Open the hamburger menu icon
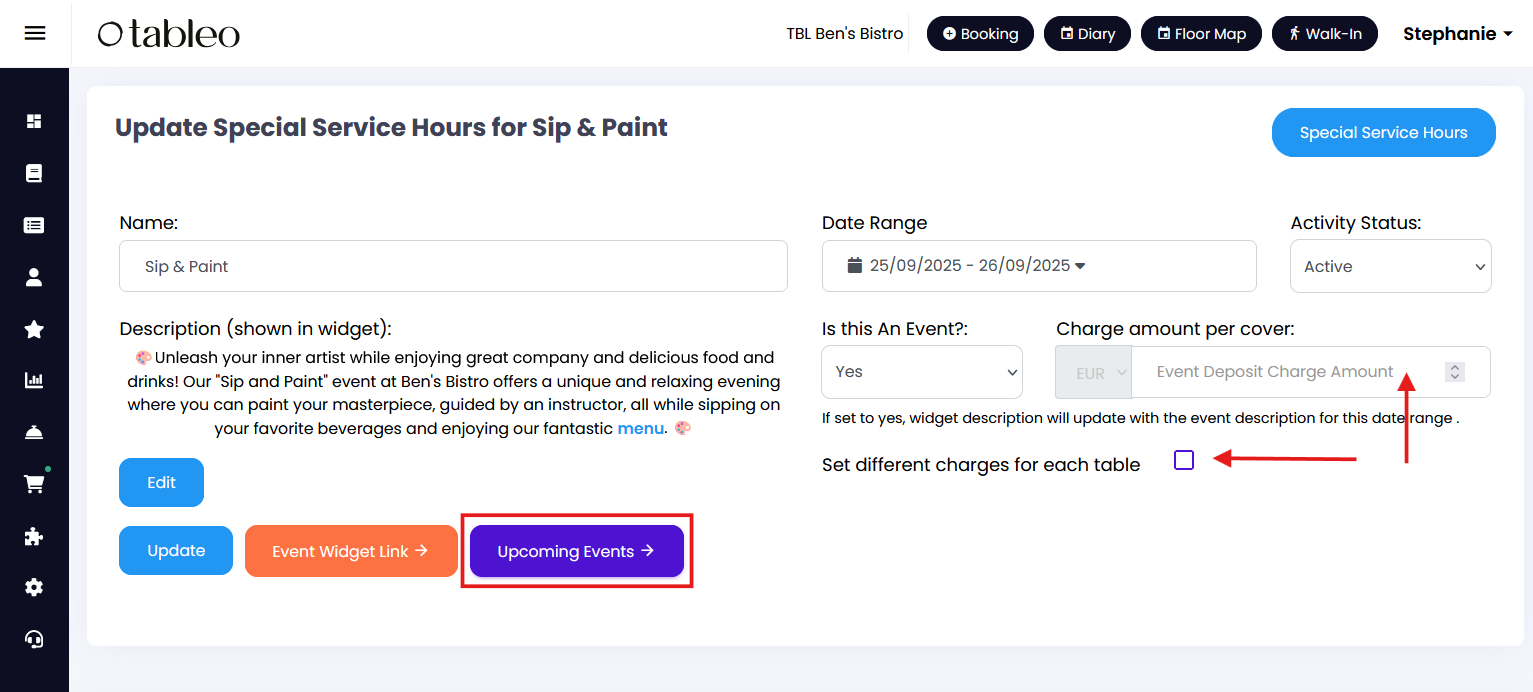This screenshot has height=692, width=1533. [x=35, y=33]
